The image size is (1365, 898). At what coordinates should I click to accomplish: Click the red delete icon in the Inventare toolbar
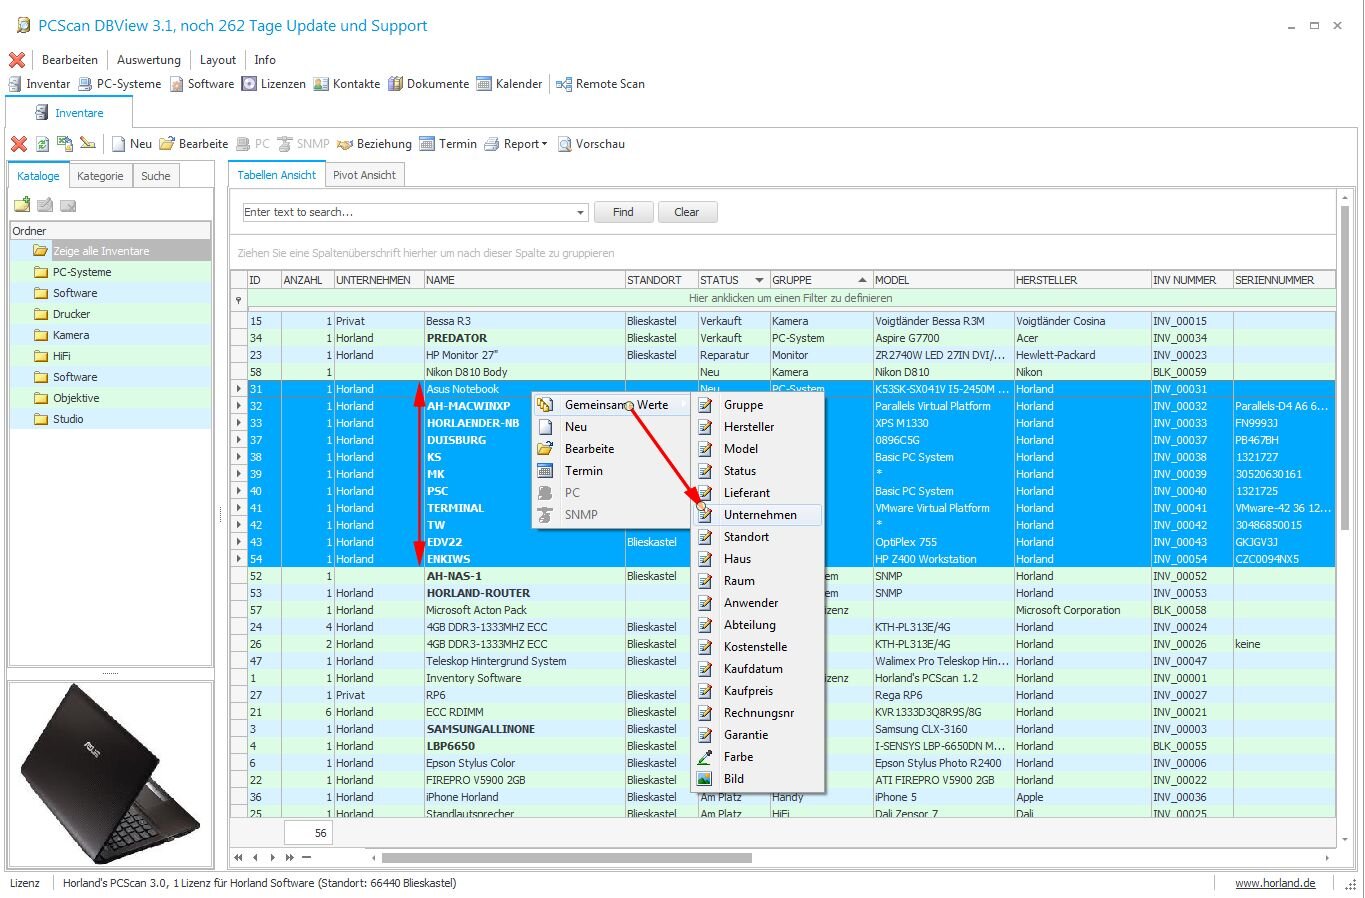click(18, 144)
